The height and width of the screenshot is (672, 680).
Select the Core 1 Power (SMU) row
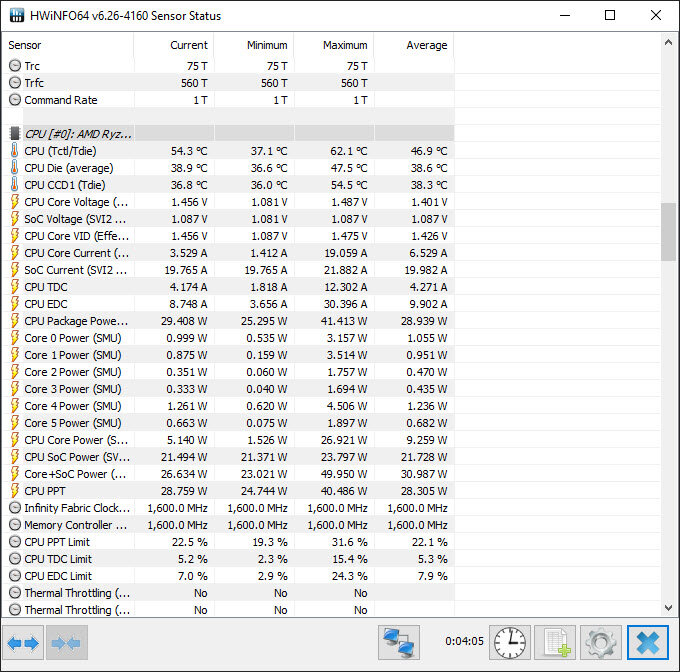(229, 355)
